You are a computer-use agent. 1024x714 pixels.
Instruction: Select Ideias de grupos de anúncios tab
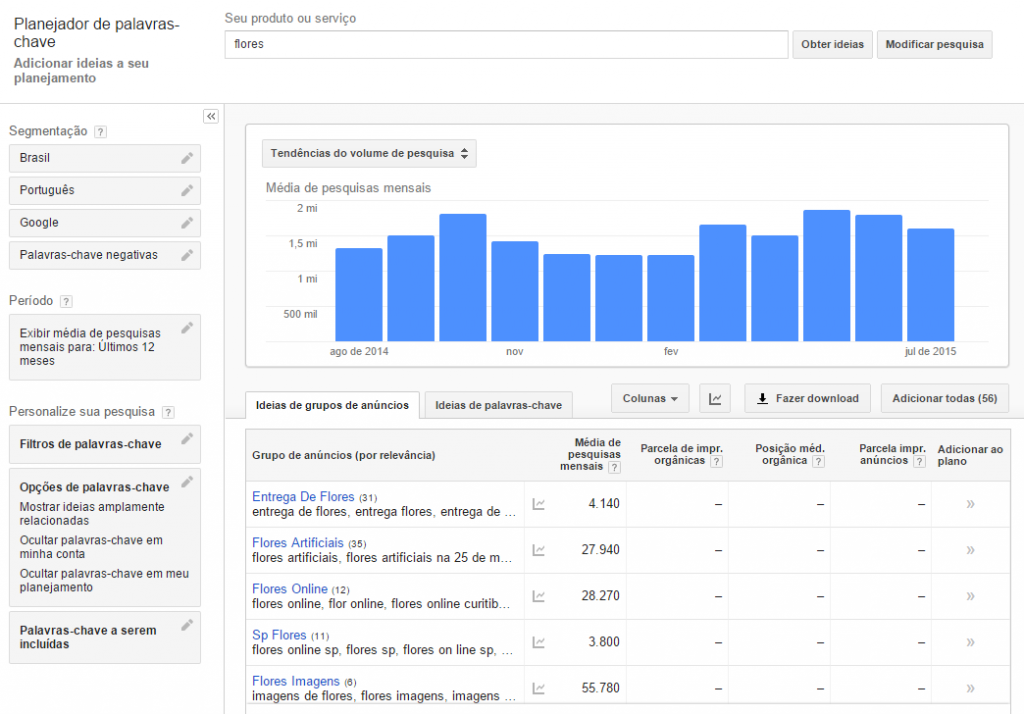(333, 405)
